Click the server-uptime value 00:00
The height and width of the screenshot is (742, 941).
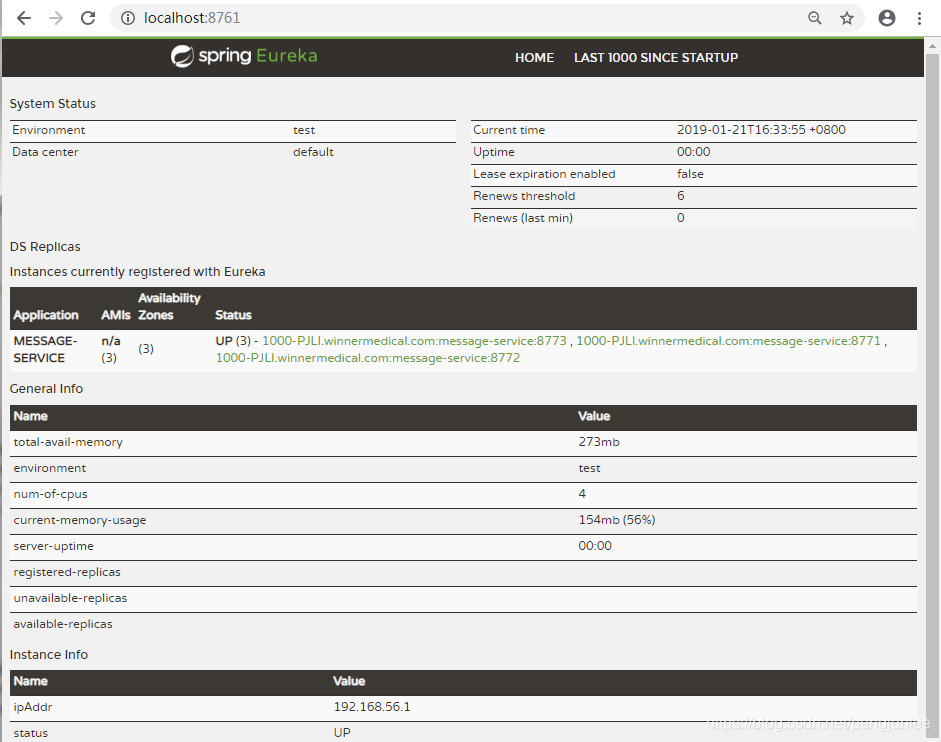[595, 546]
